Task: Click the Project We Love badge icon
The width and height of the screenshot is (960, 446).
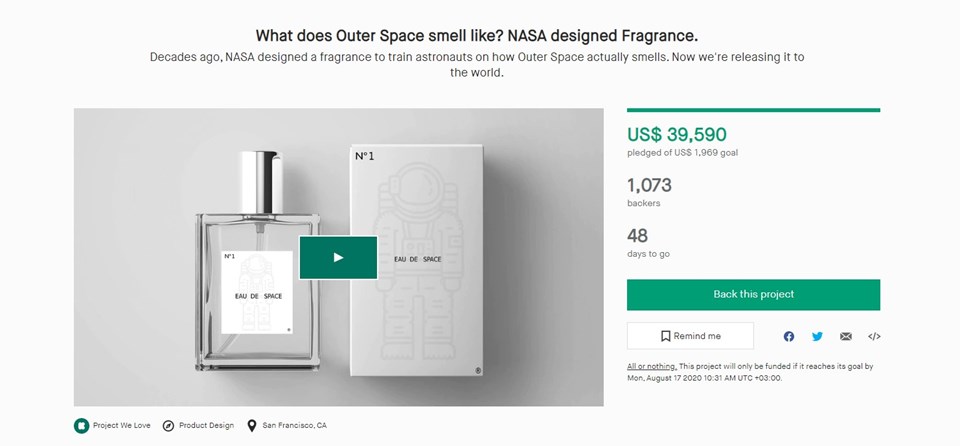Action: tap(81, 425)
